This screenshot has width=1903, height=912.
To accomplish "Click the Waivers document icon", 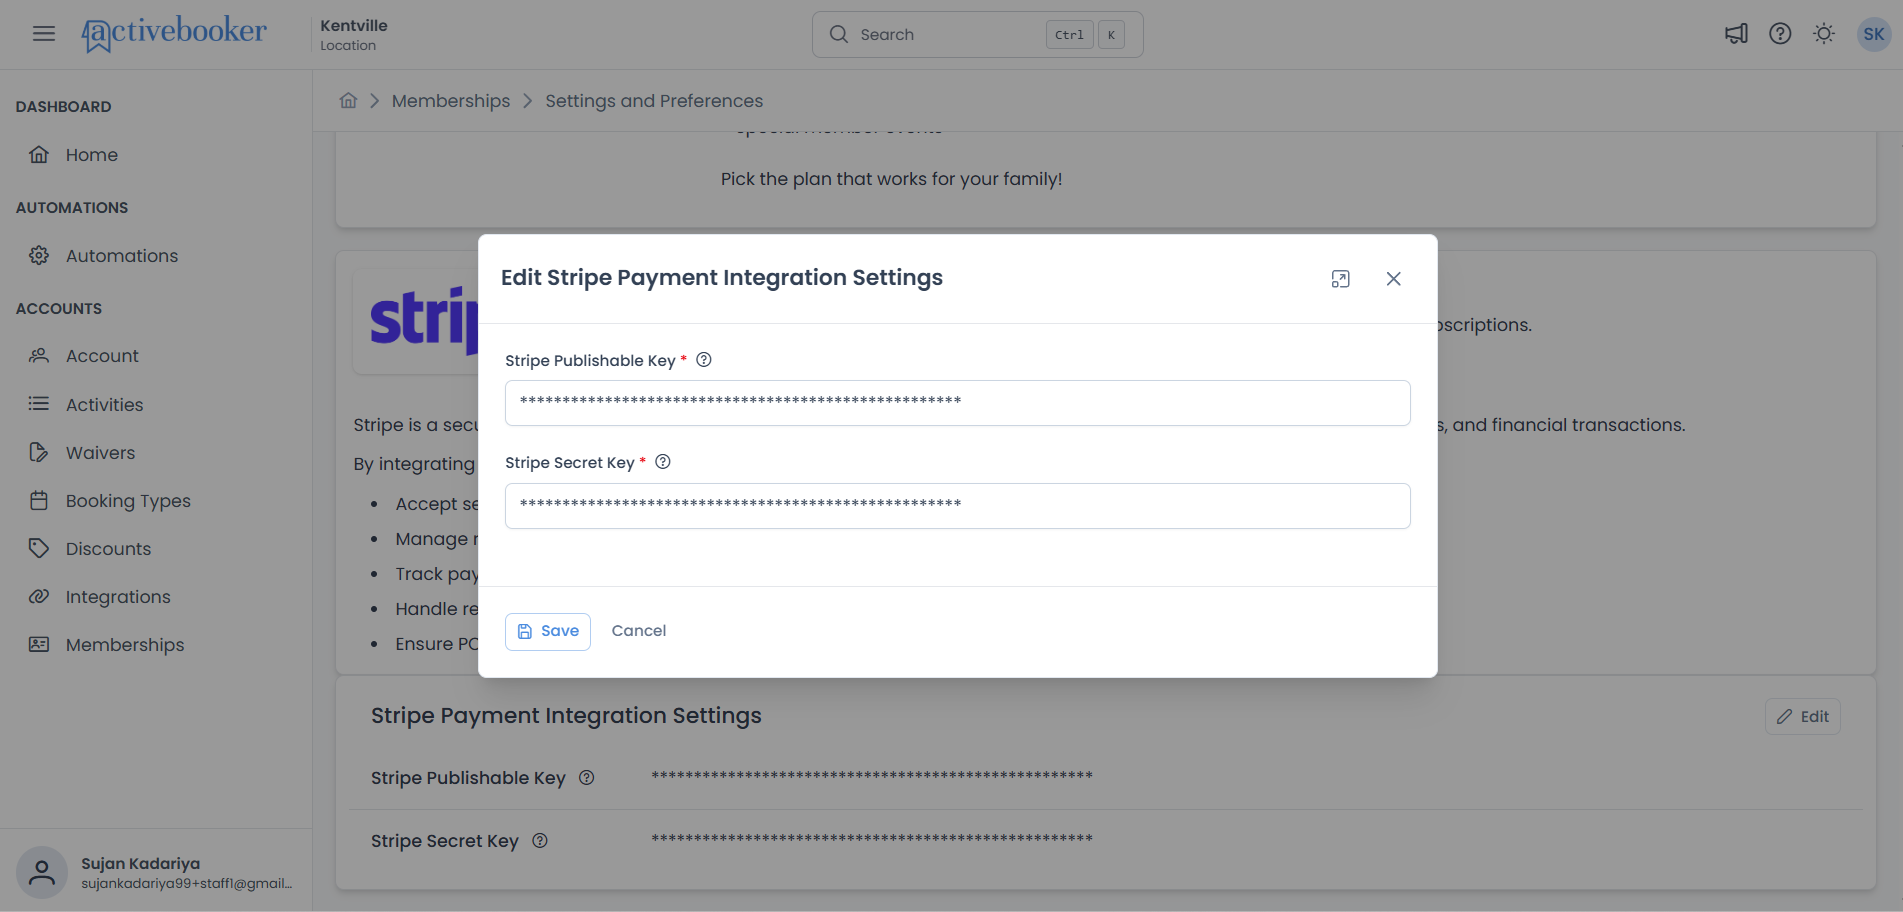I will tap(39, 452).
